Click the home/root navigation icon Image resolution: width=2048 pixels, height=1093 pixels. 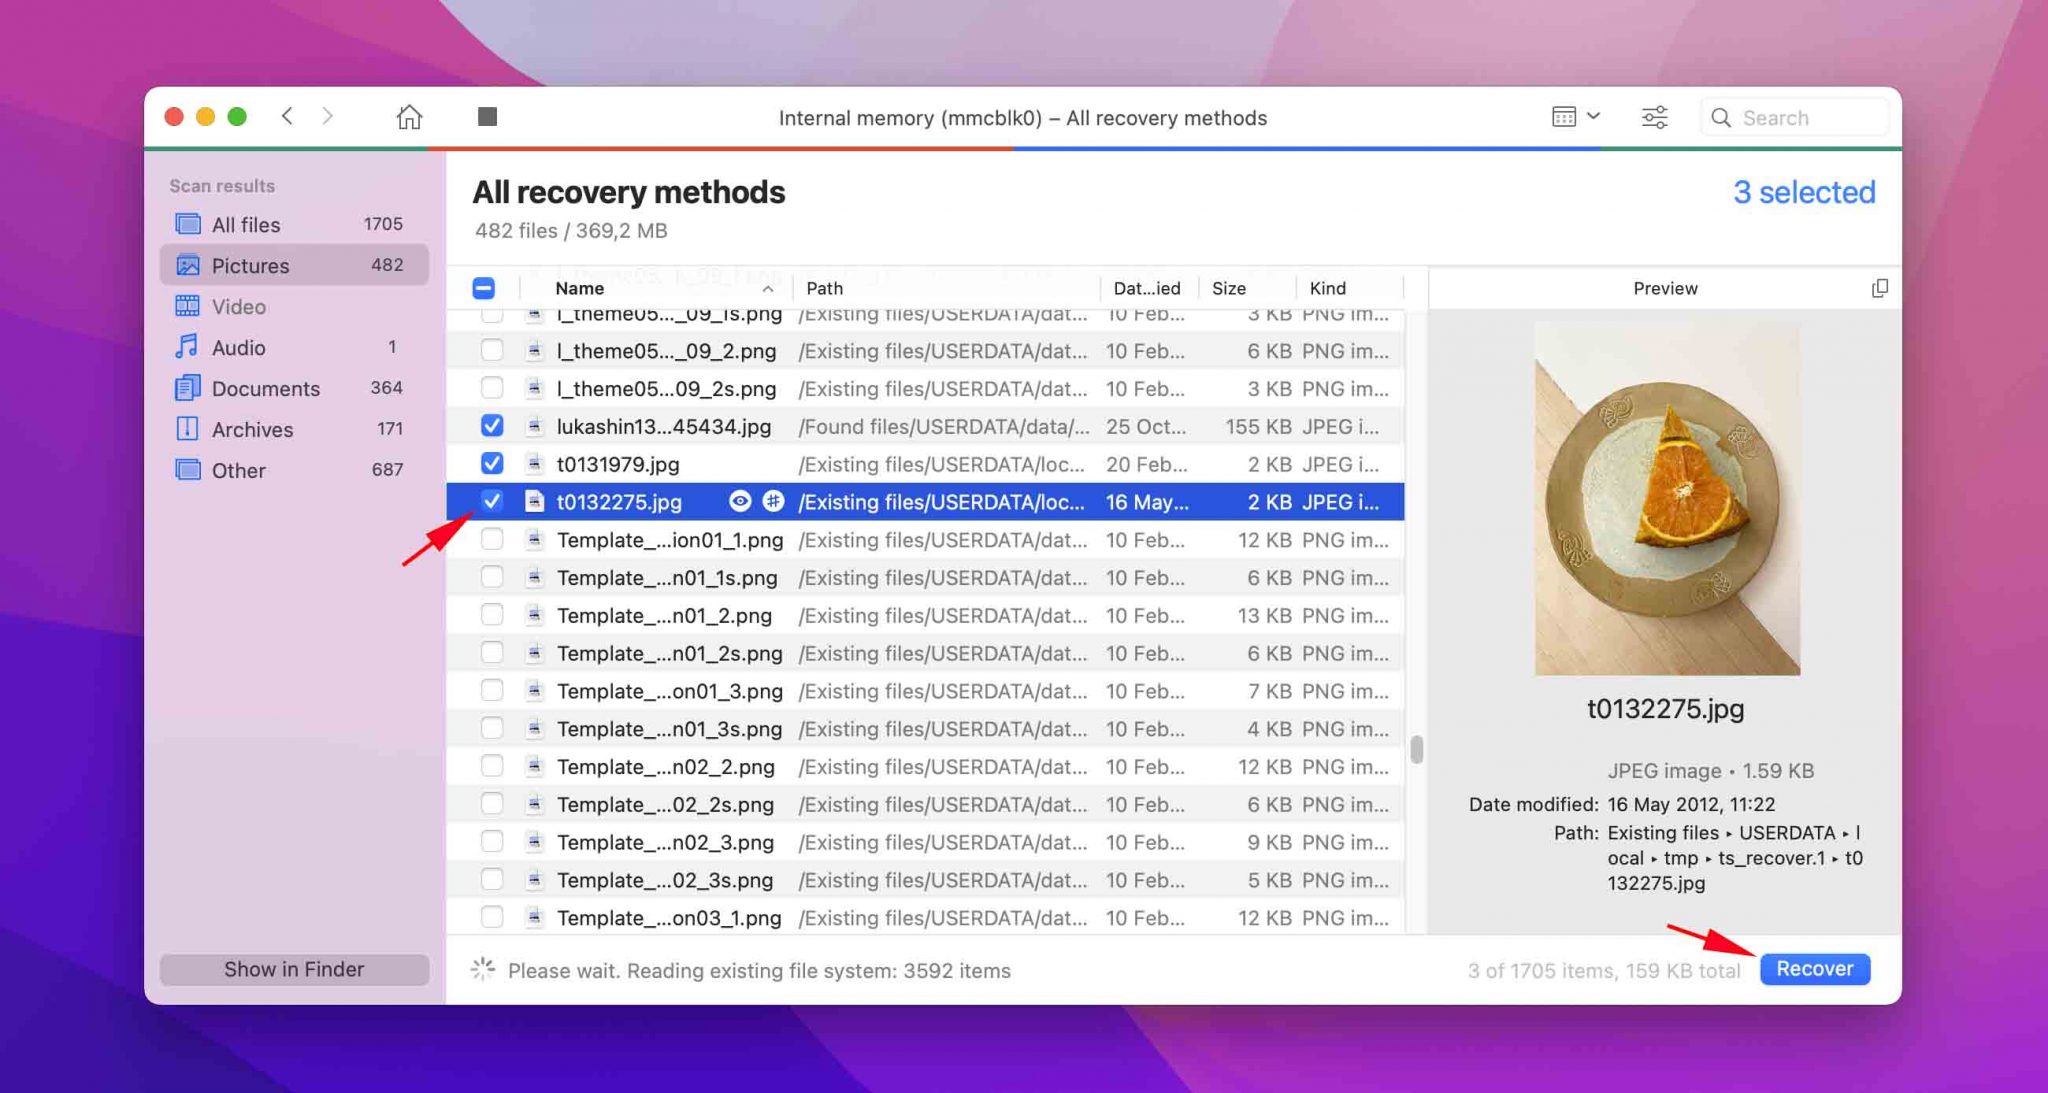pyautogui.click(x=408, y=116)
